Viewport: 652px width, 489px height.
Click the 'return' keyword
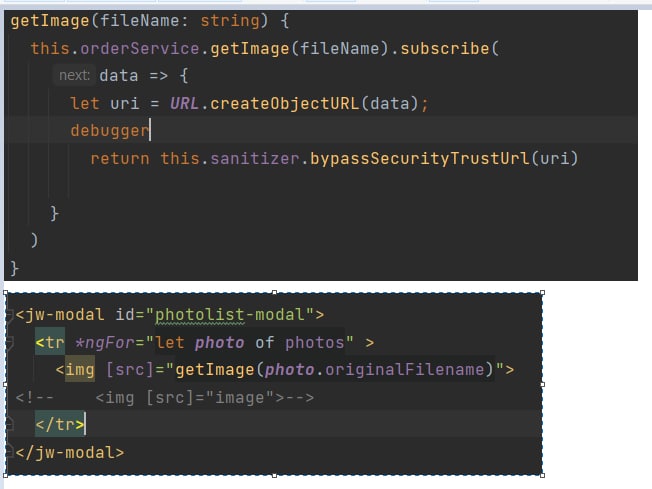(x=120, y=158)
